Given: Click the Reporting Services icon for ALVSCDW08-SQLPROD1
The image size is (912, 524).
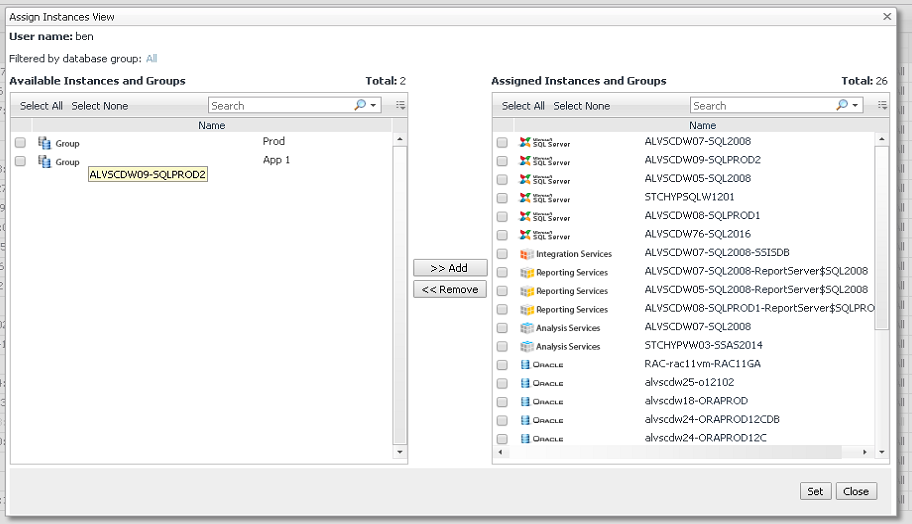Looking at the screenshot, I should [x=528, y=309].
